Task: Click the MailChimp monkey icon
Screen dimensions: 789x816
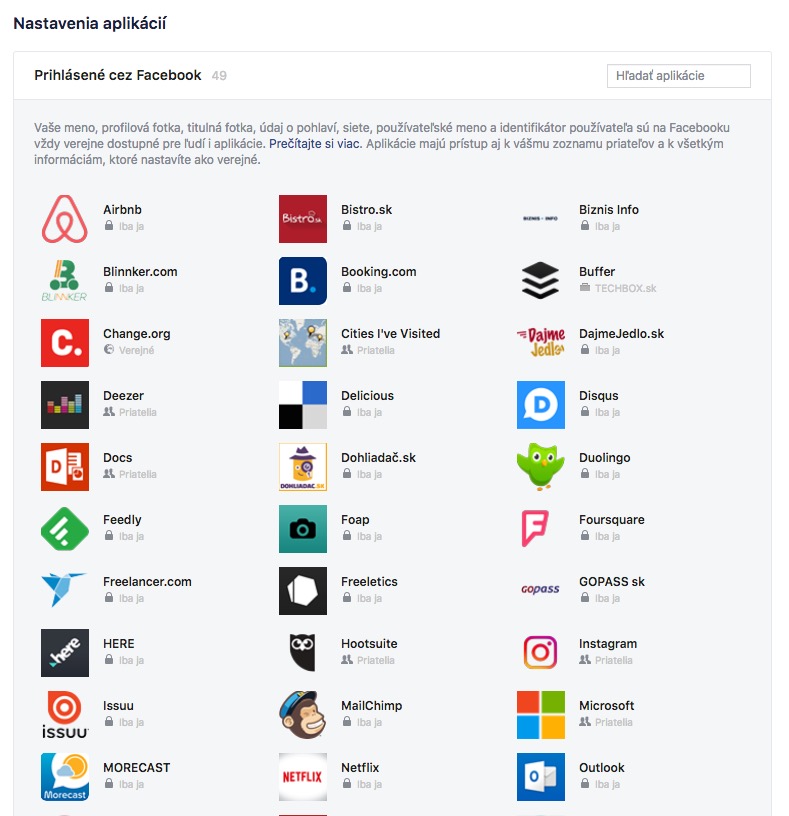Action: click(302, 715)
